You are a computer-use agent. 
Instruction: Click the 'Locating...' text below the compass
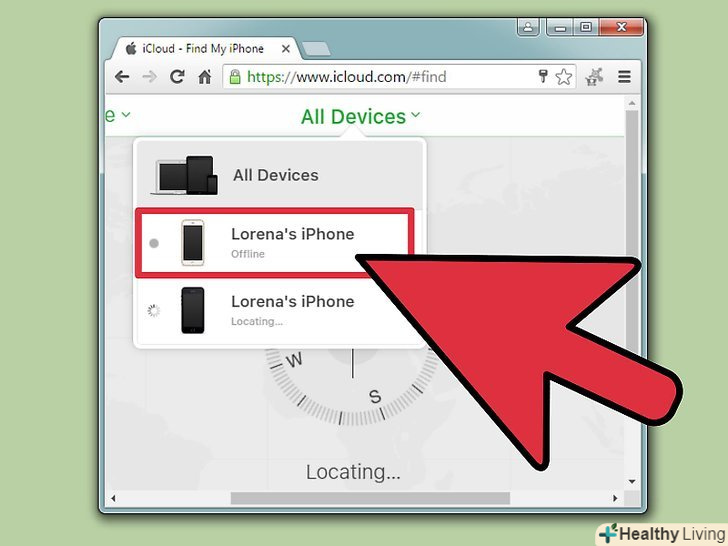[353, 472]
